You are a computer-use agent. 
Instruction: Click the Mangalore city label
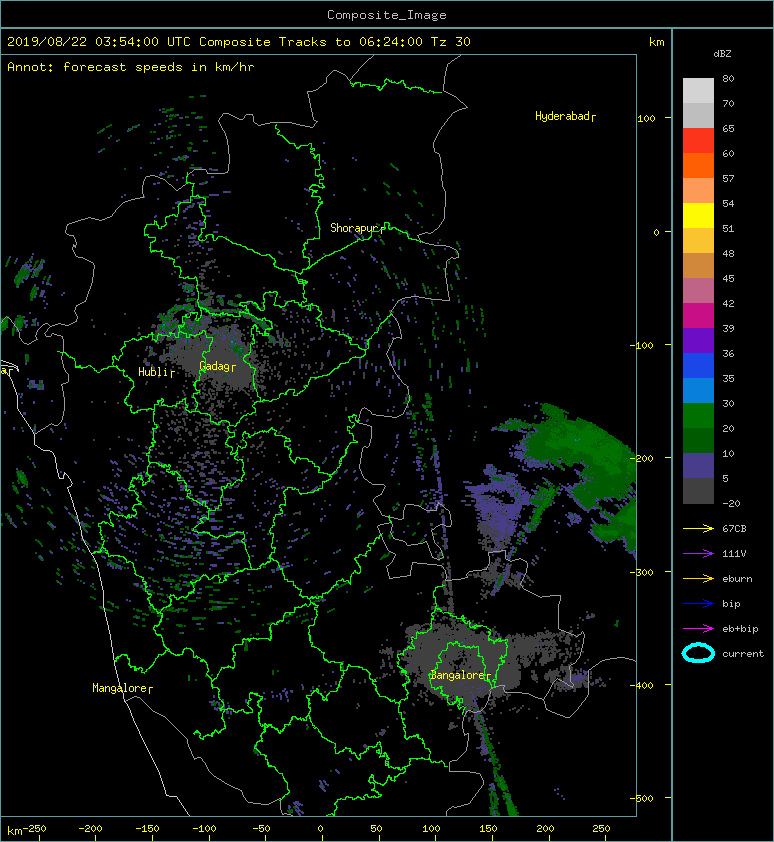(x=122, y=688)
